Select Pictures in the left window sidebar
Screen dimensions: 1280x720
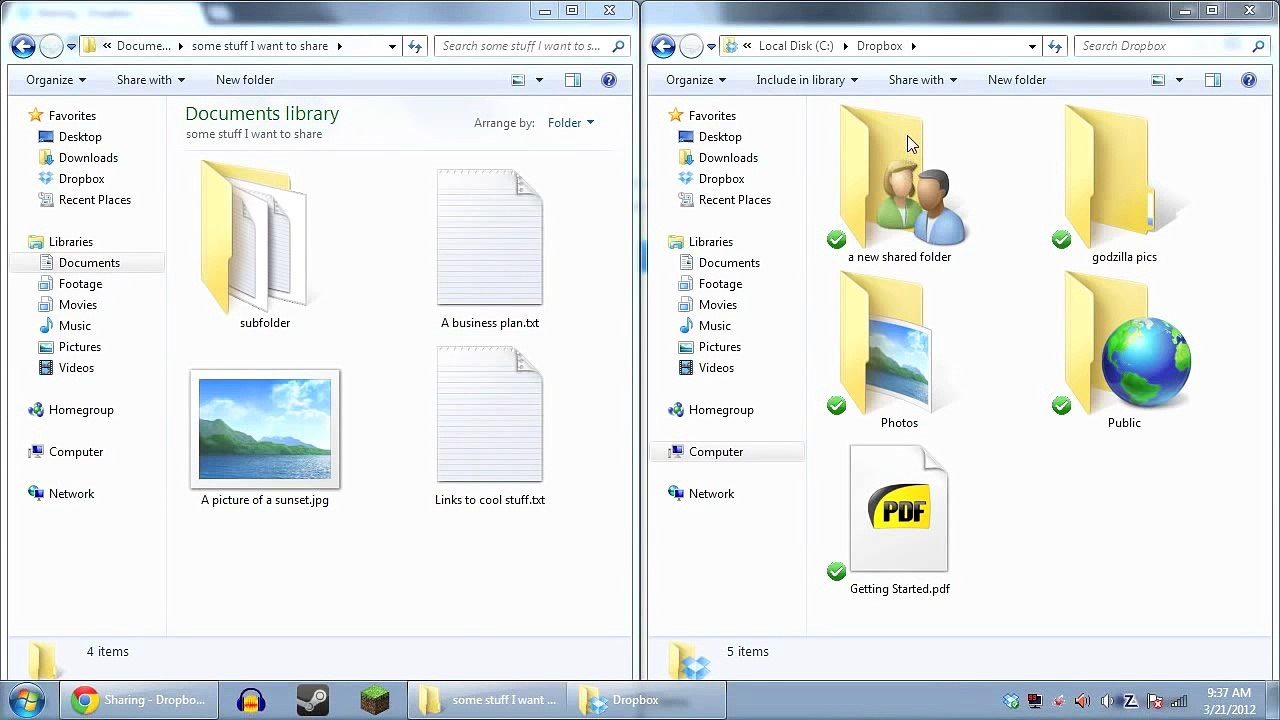pyautogui.click(x=80, y=347)
